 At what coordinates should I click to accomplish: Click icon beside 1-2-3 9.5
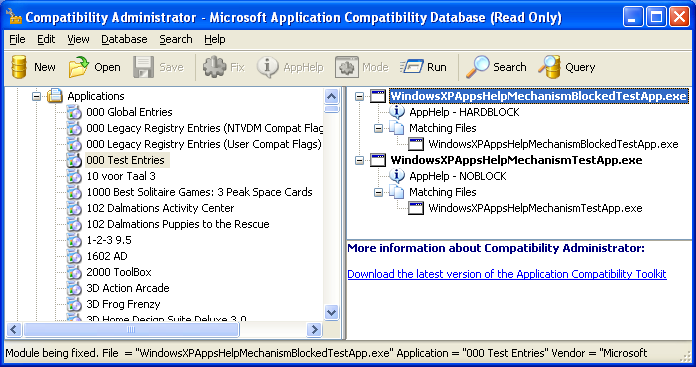coord(74,240)
